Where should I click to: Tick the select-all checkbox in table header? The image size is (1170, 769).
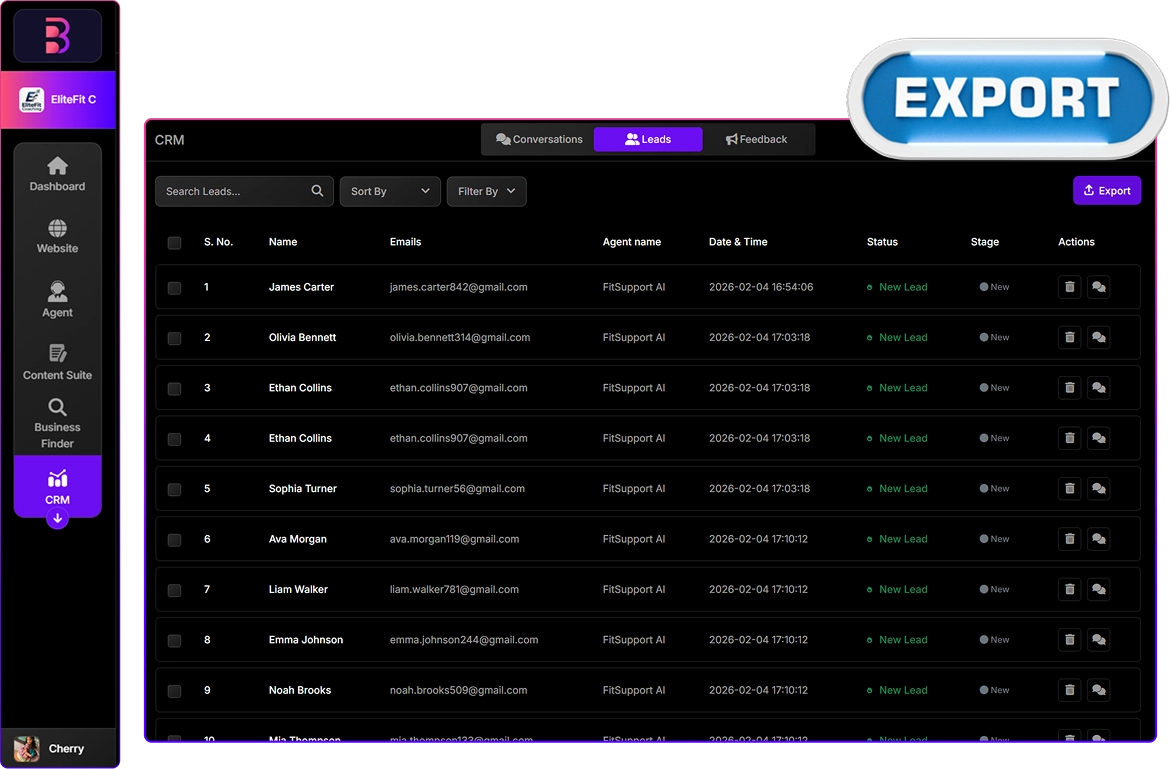(x=175, y=243)
